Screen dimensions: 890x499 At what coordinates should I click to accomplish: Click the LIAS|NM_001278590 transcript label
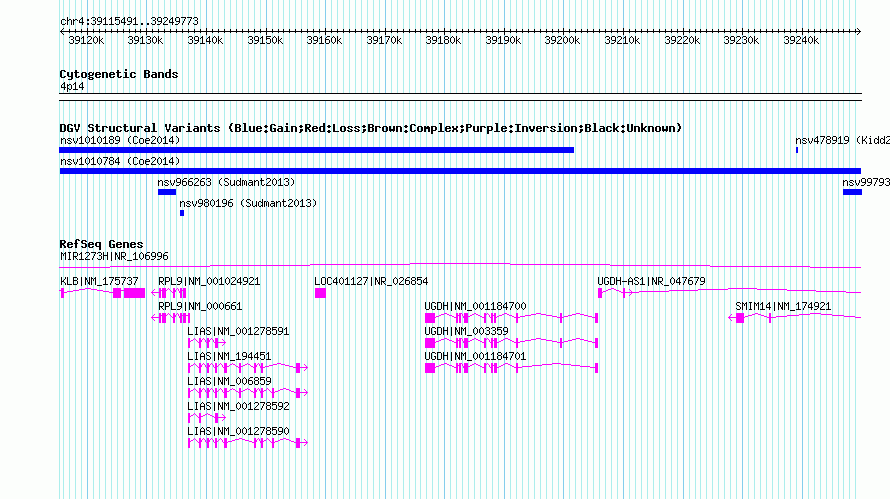[238, 431]
